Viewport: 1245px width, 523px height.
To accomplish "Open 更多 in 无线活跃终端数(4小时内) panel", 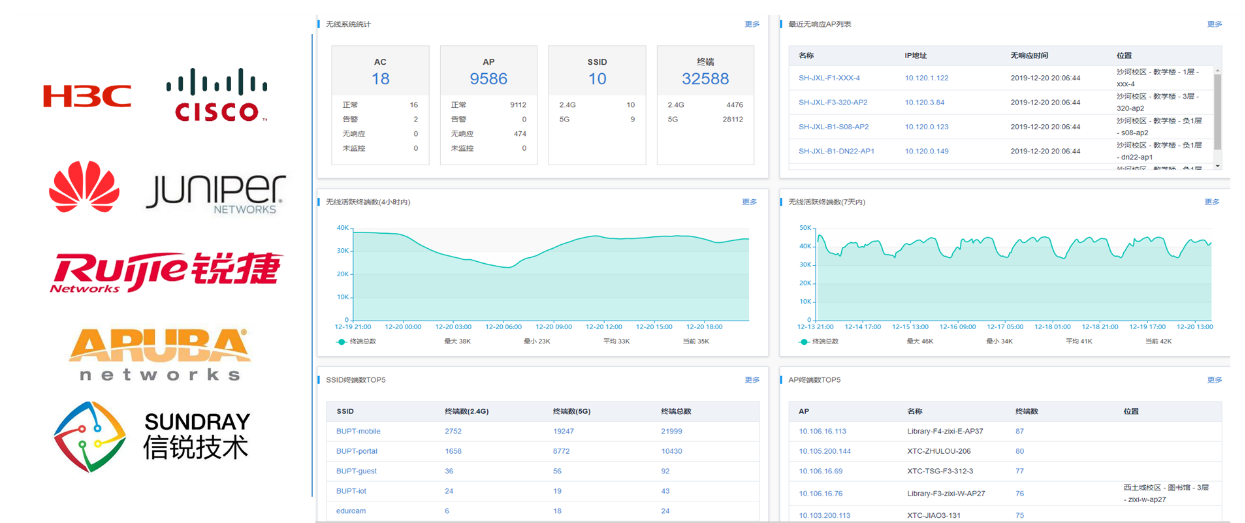I will coord(750,202).
